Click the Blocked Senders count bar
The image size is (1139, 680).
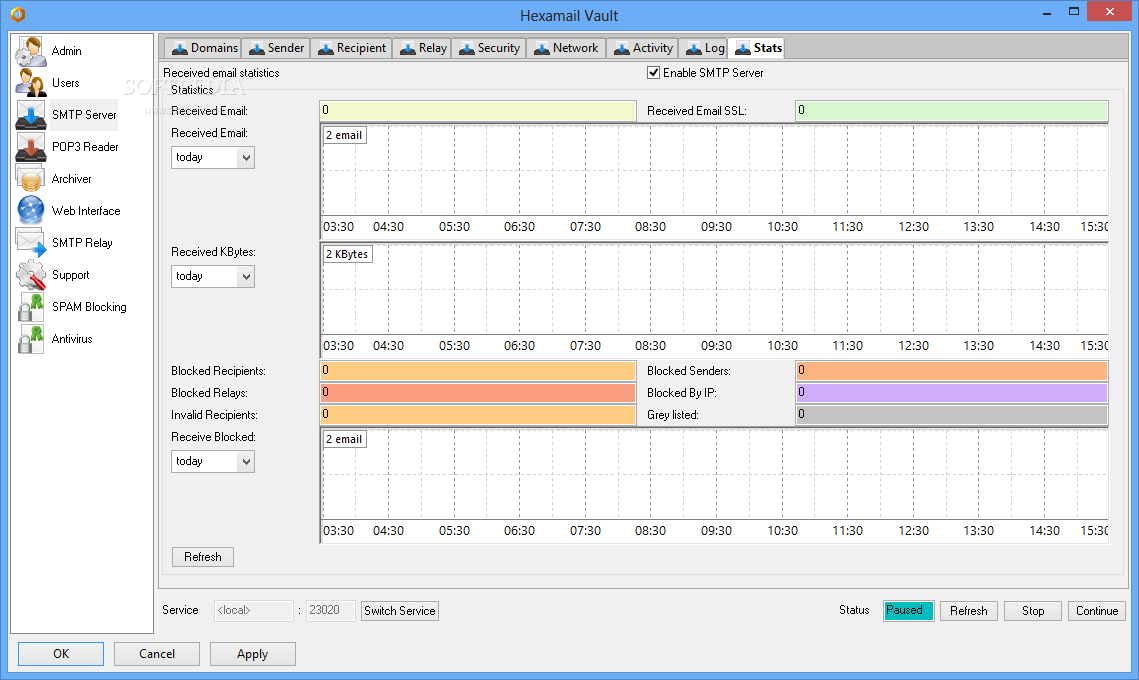pos(952,371)
